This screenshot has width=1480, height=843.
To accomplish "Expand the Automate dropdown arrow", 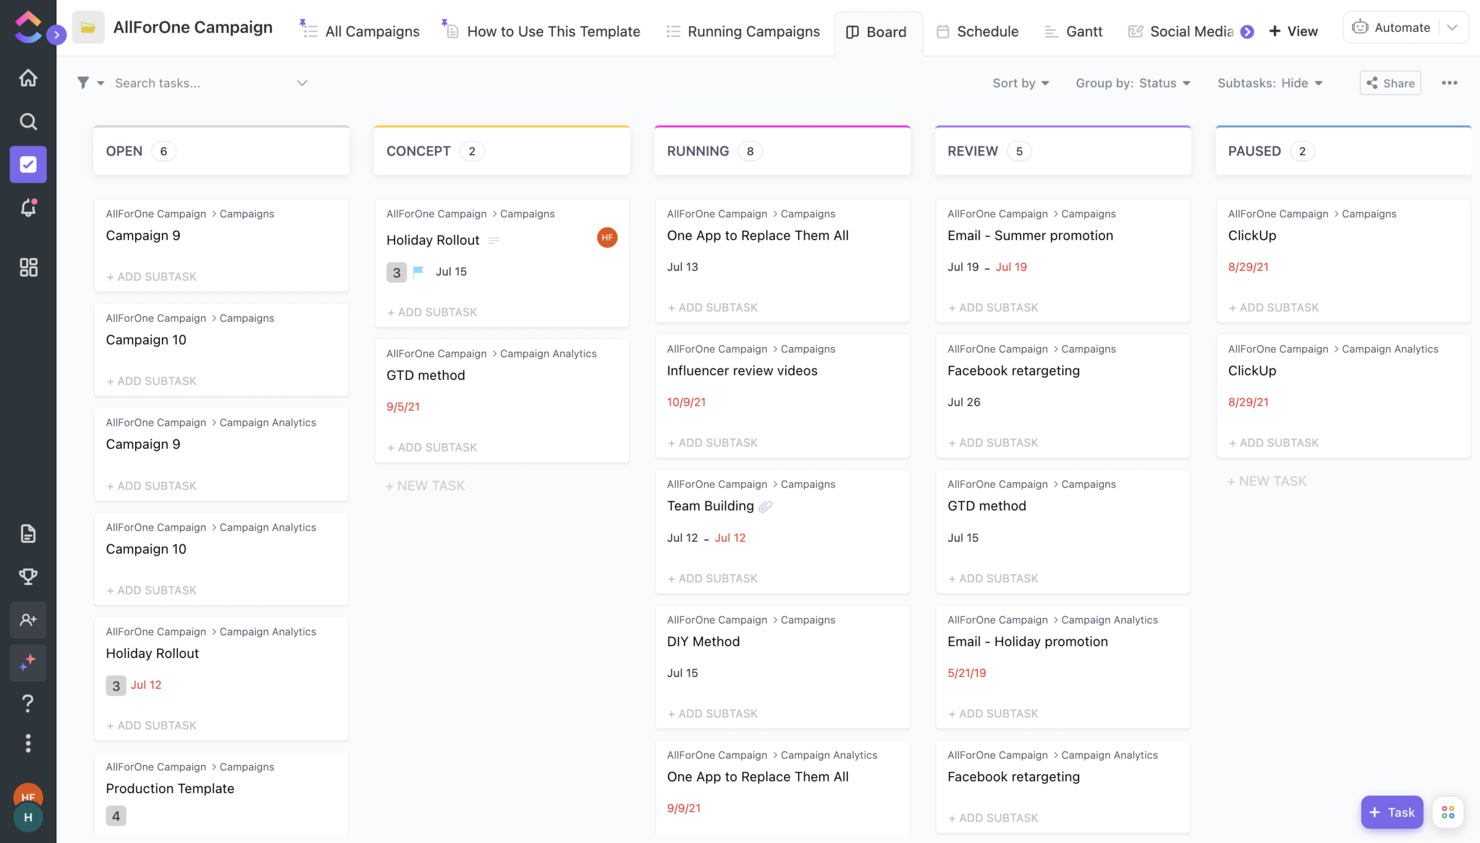I will [x=1452, y=27].
